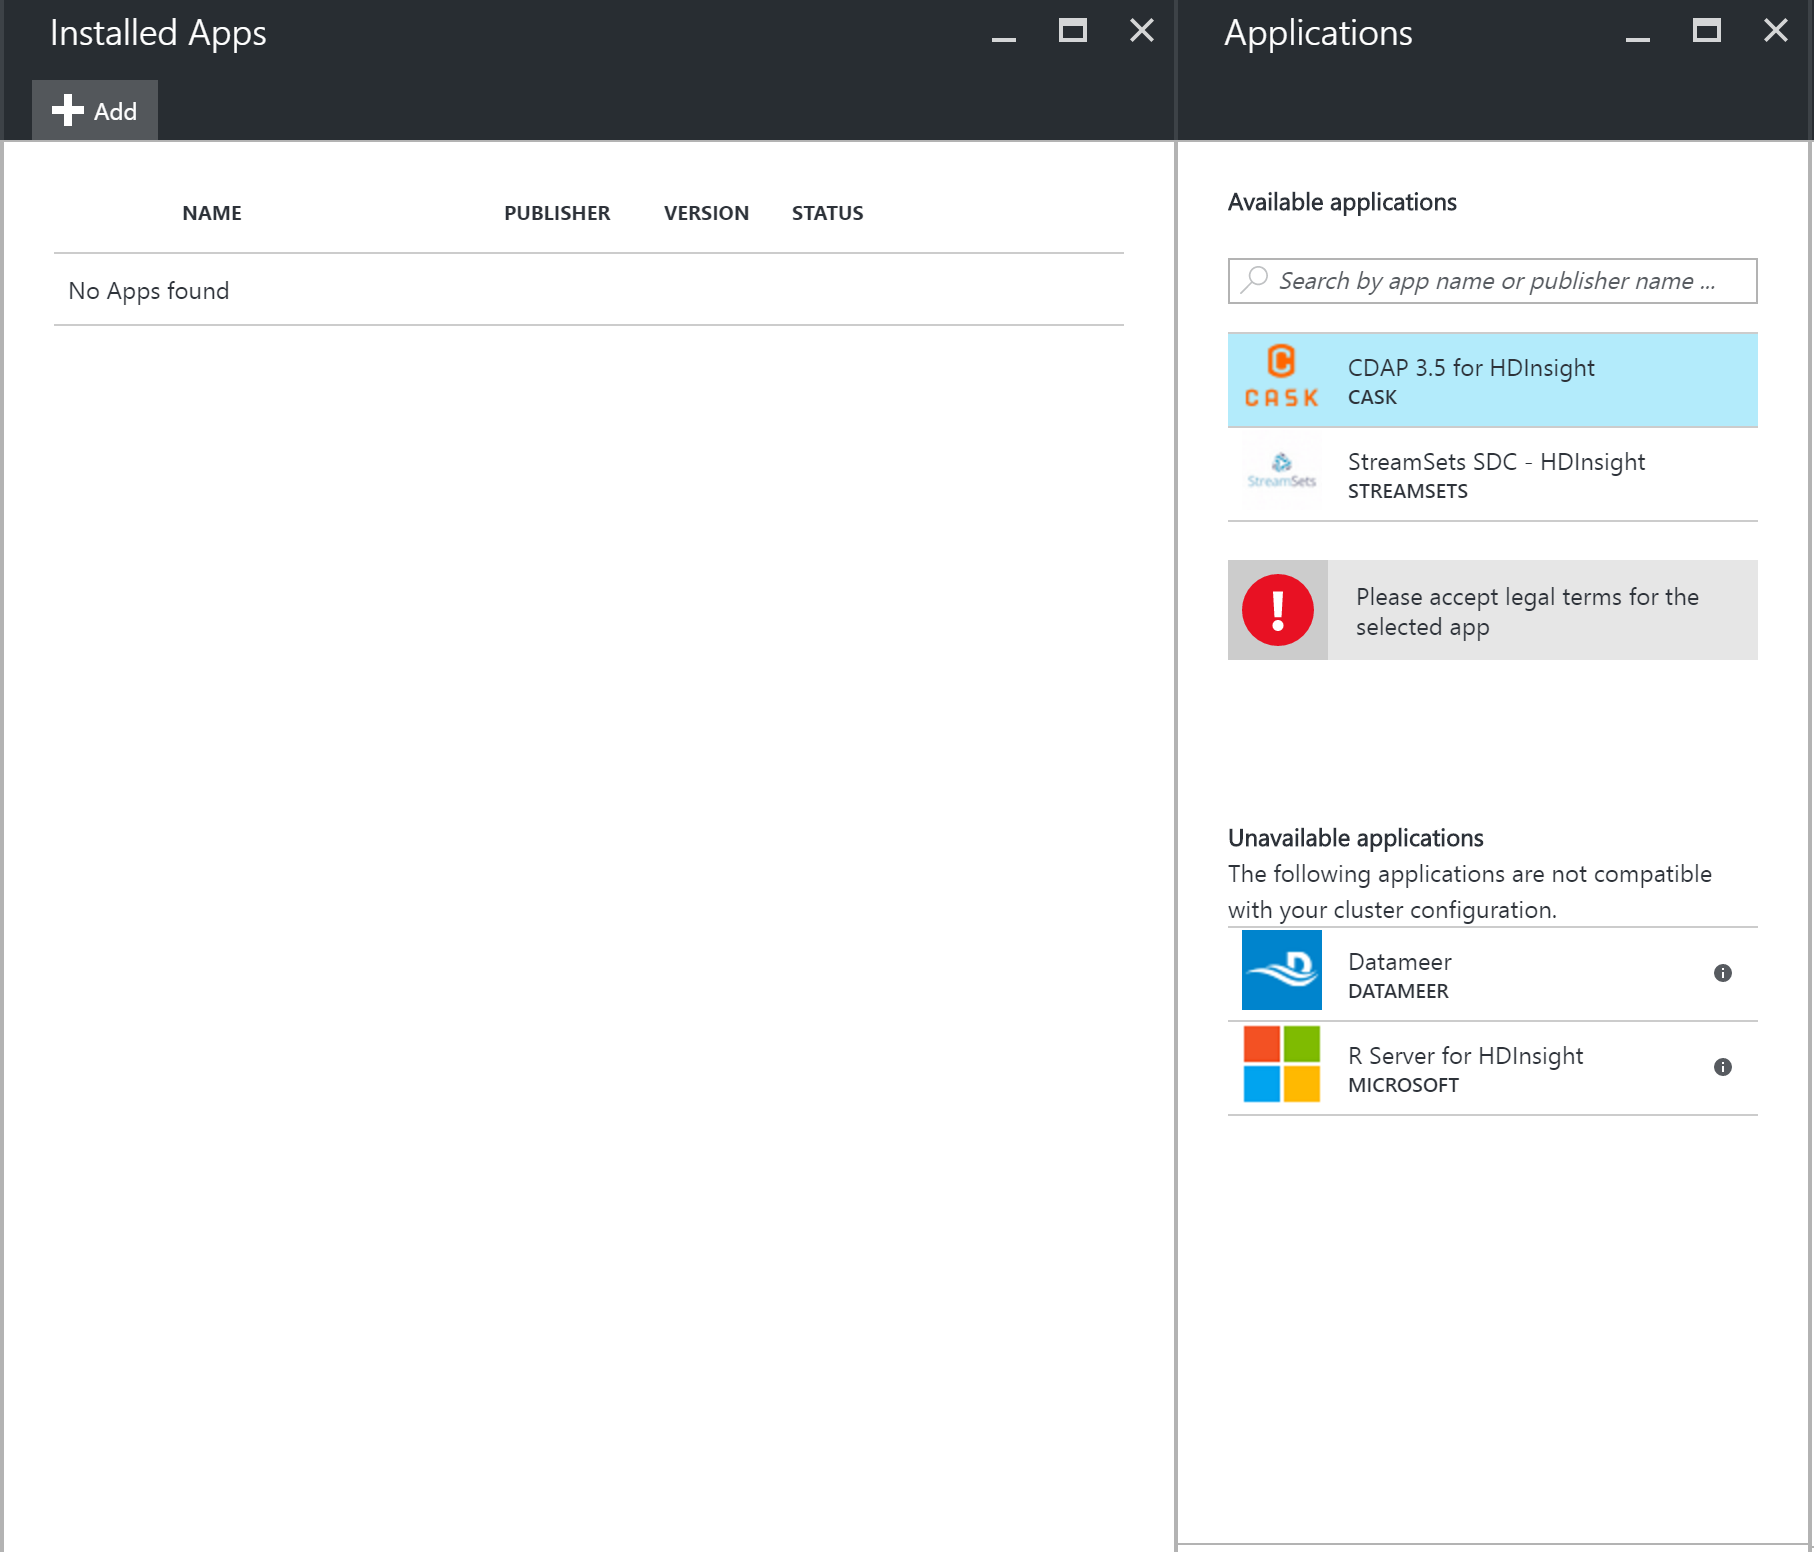Minimize the Applications blade
This screenshot has height=1552, width=1814.
(x=1638, y=38)
